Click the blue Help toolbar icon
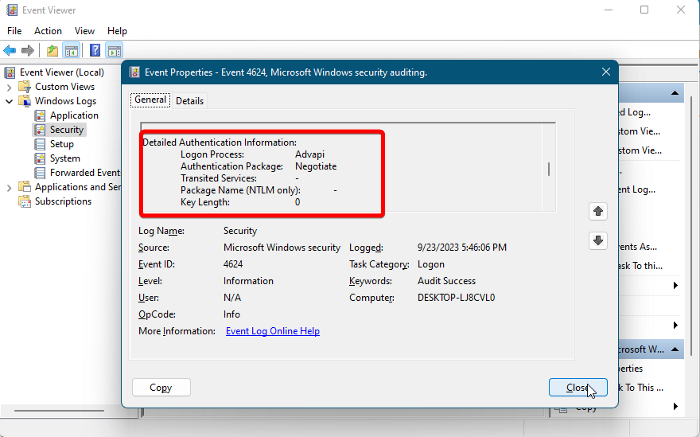700x437 pixels. point(95,50)
